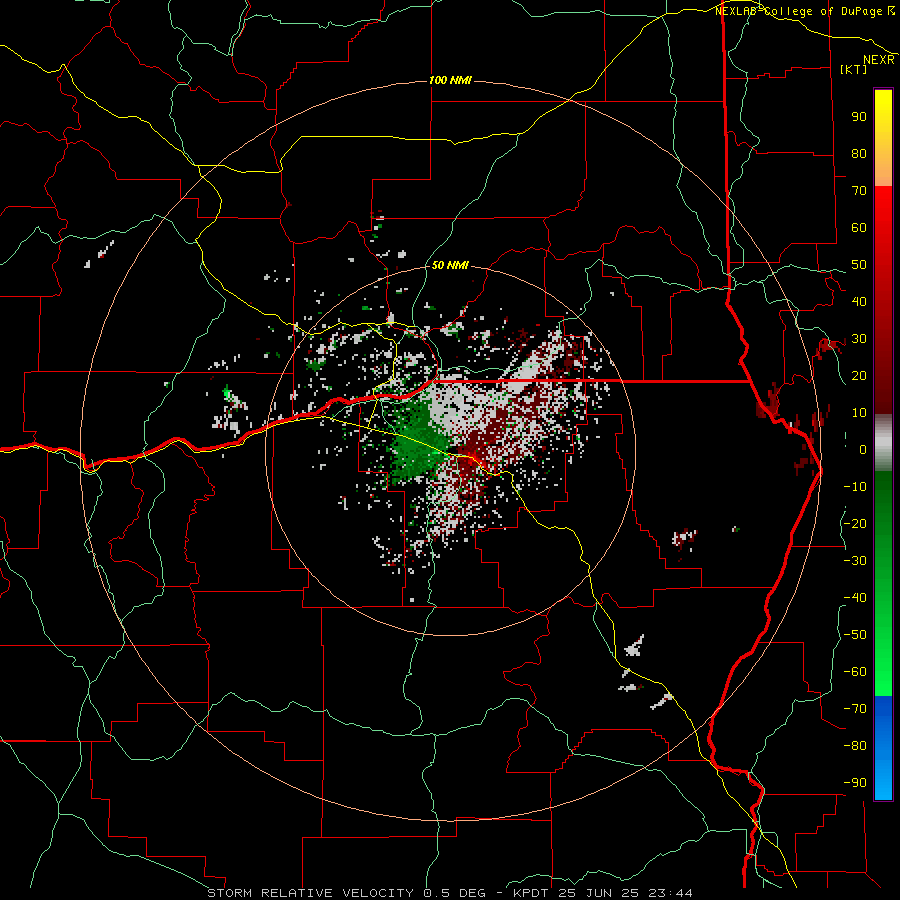Click the 70 value on the velocity scale
The image size is (900, 900).
pyautogui.click(x=859, y=191)
